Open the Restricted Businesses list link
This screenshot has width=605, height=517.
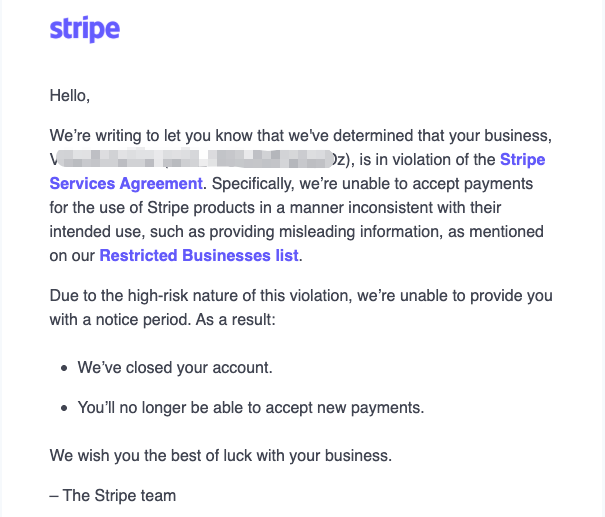(x=199, y=255)
